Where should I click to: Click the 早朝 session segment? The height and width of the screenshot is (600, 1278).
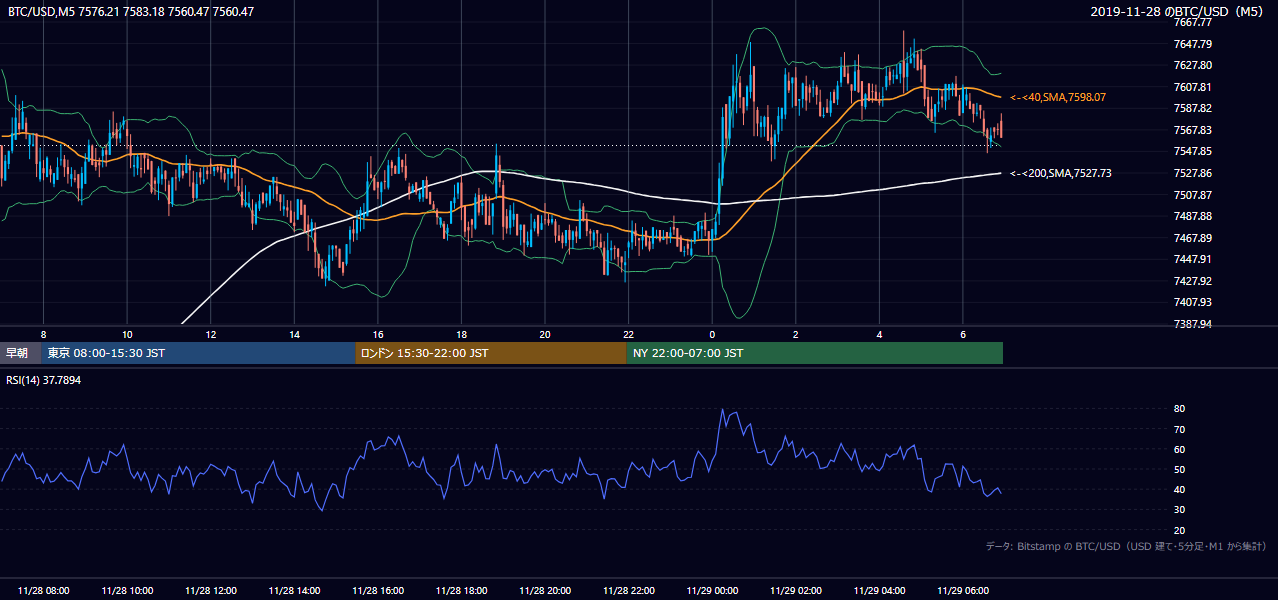(x=20, y=353)
